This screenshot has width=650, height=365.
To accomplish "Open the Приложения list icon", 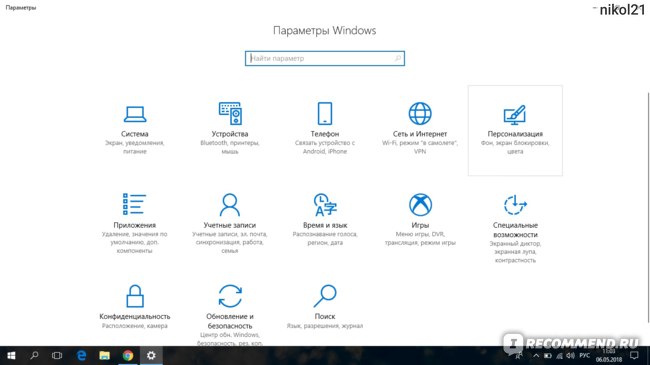I will [134, 204].
